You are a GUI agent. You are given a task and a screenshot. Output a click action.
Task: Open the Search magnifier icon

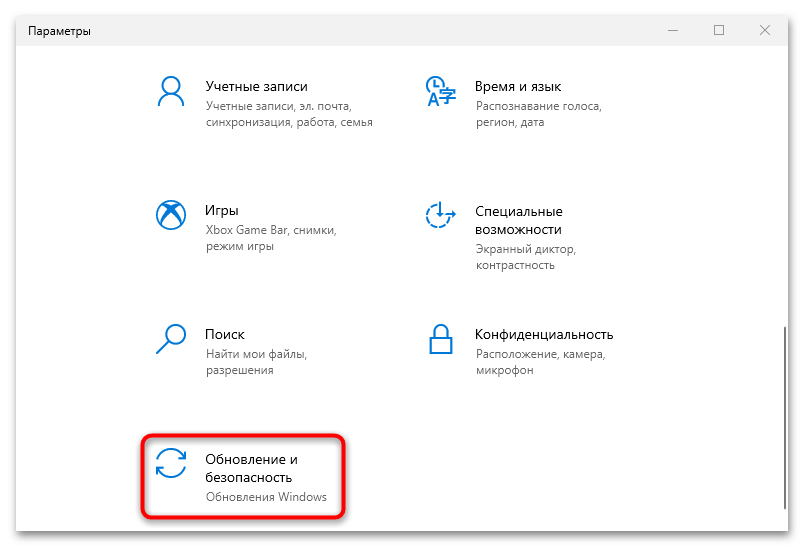(171, 338)
